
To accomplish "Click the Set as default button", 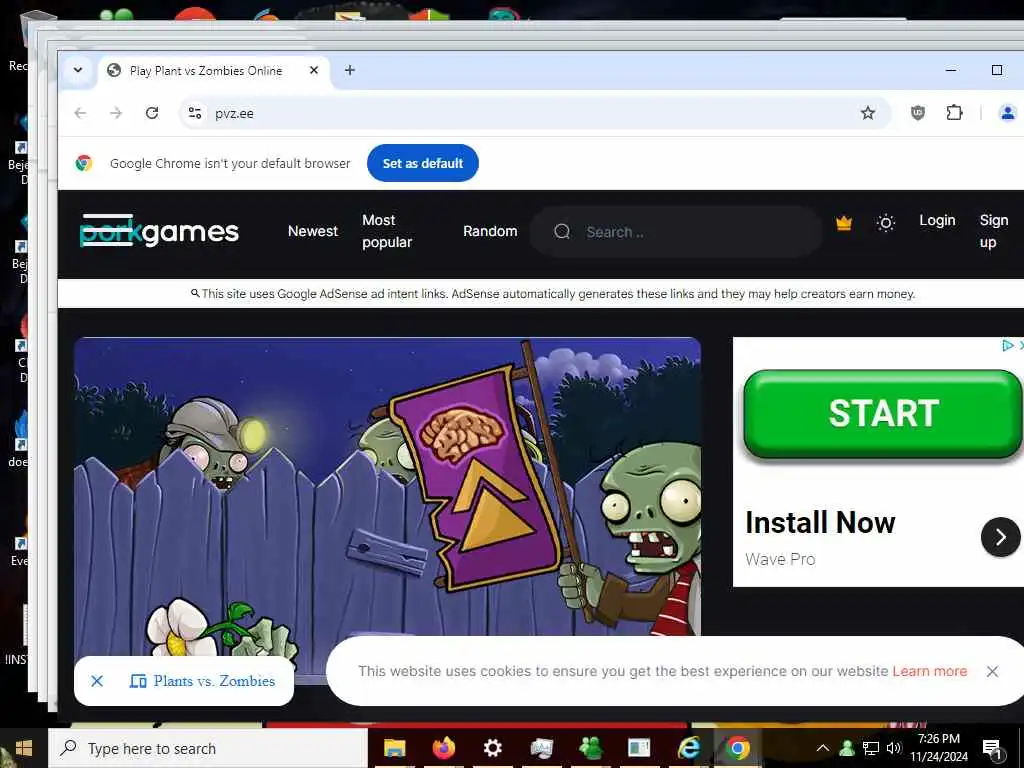I will pos(423,163).
